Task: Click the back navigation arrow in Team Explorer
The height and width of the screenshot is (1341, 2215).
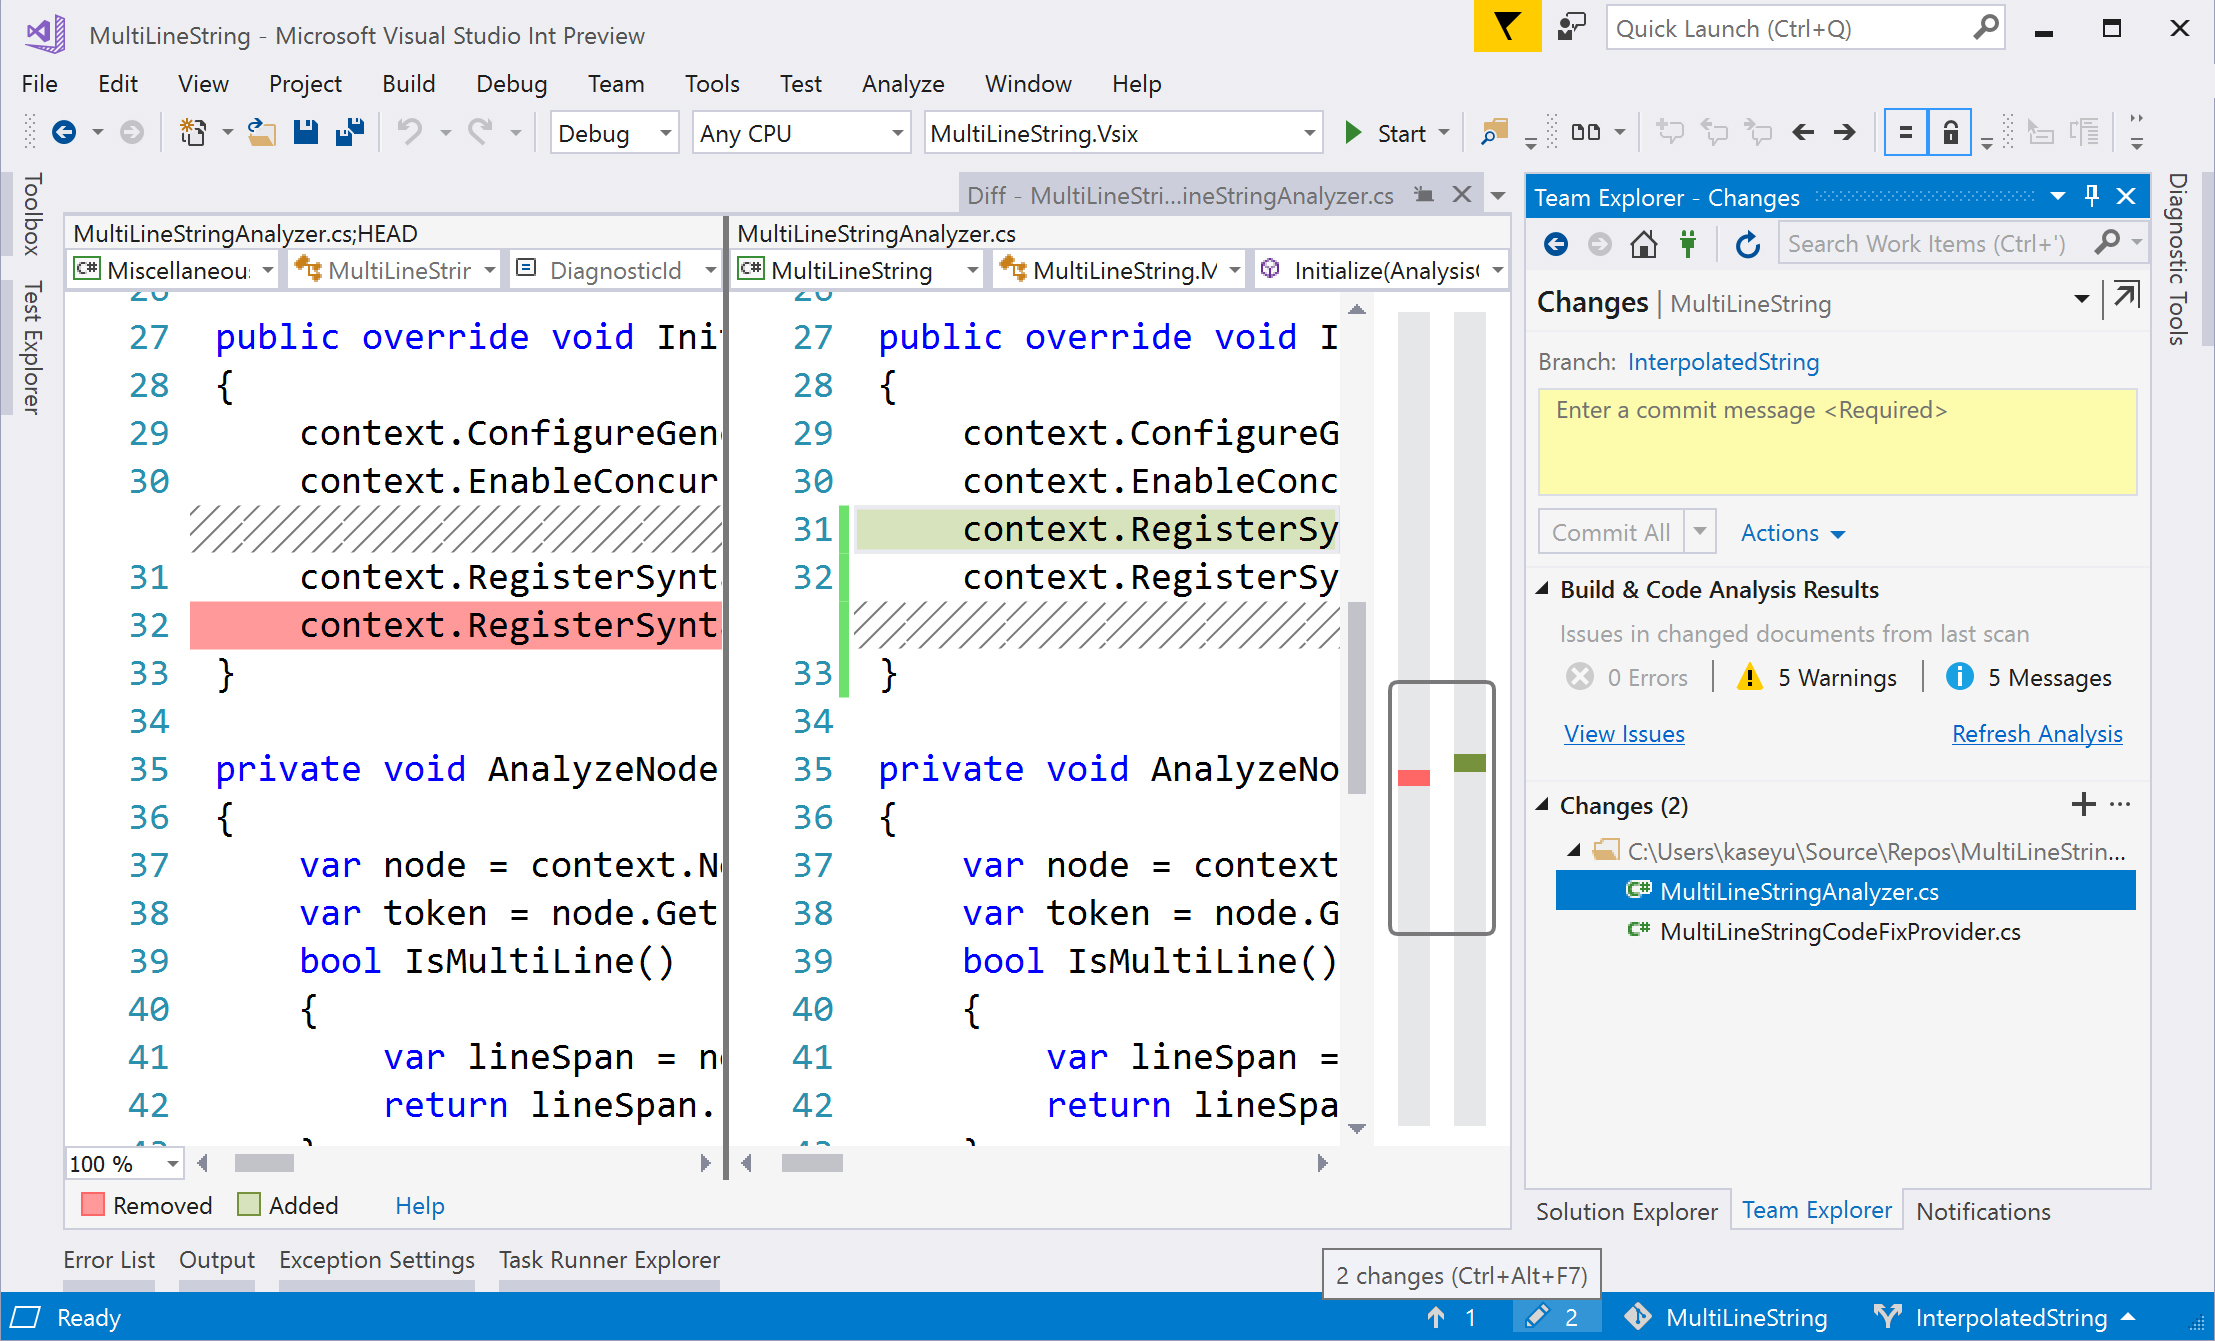Action: [x=1555, y=245]
